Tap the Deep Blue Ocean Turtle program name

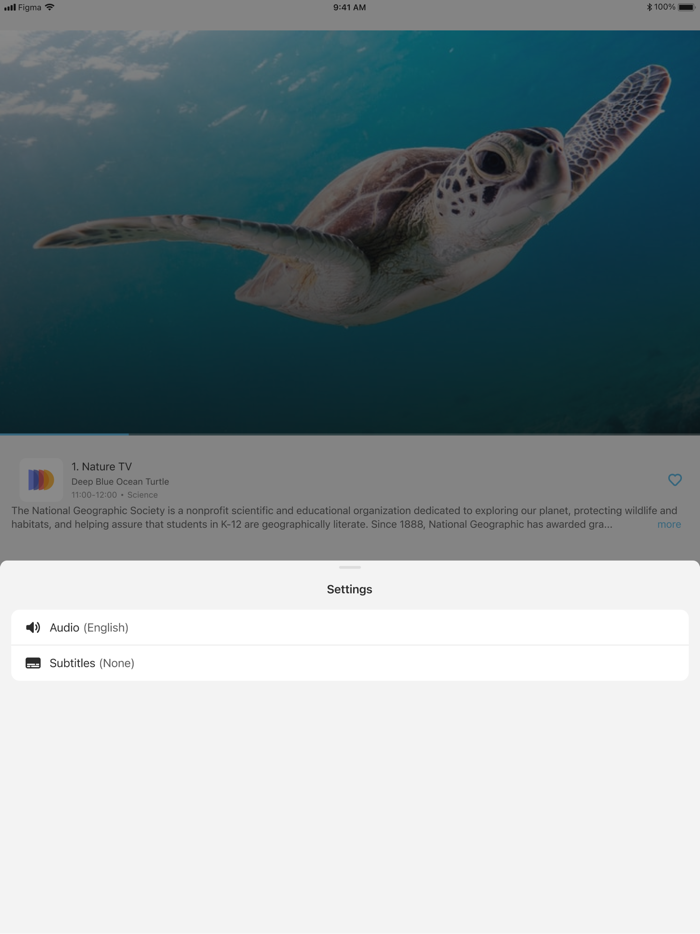(120, 481)
